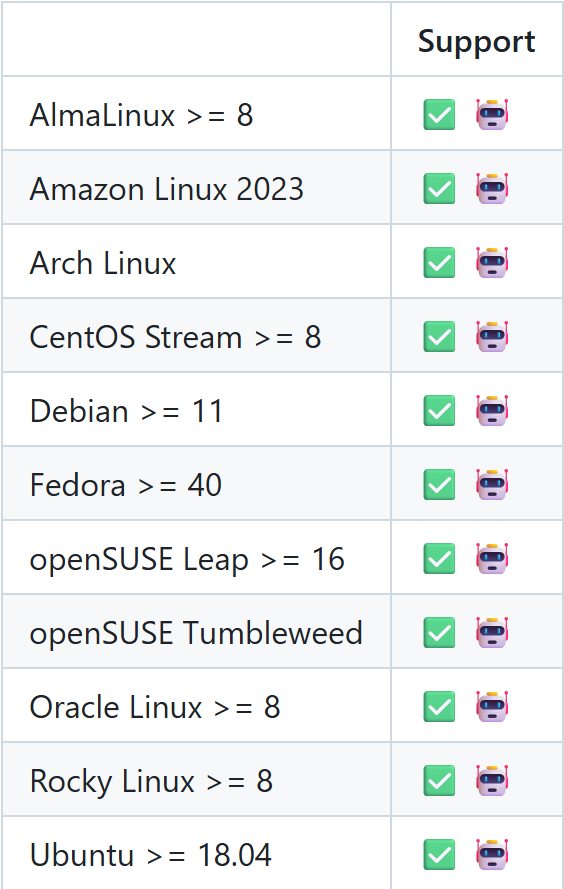Click the green checkmark for openSUSE Tumbleweed
The width and height of the screenshot is (564, 889).
point(439,633)
